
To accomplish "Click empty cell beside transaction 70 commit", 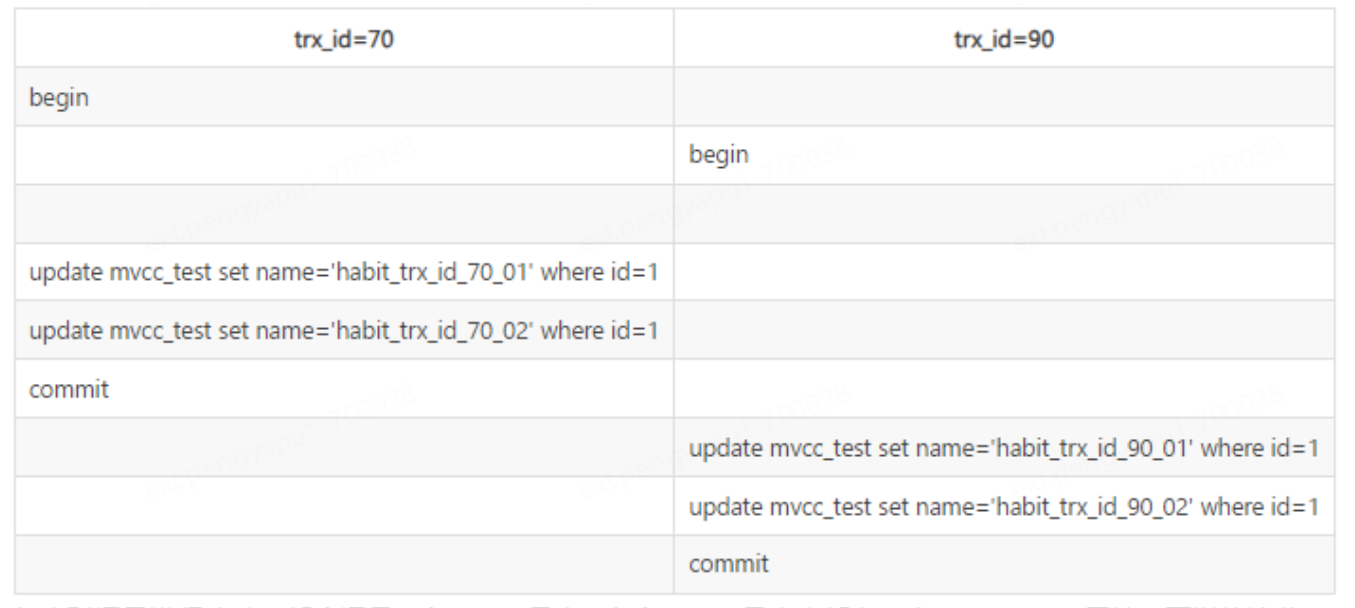I will coord(1005,388).
